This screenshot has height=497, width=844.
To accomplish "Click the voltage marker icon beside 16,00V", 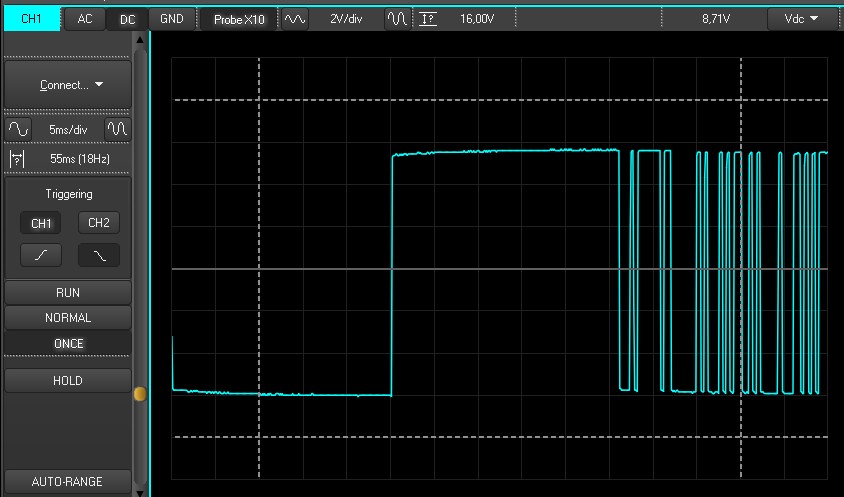I will 428,19.
